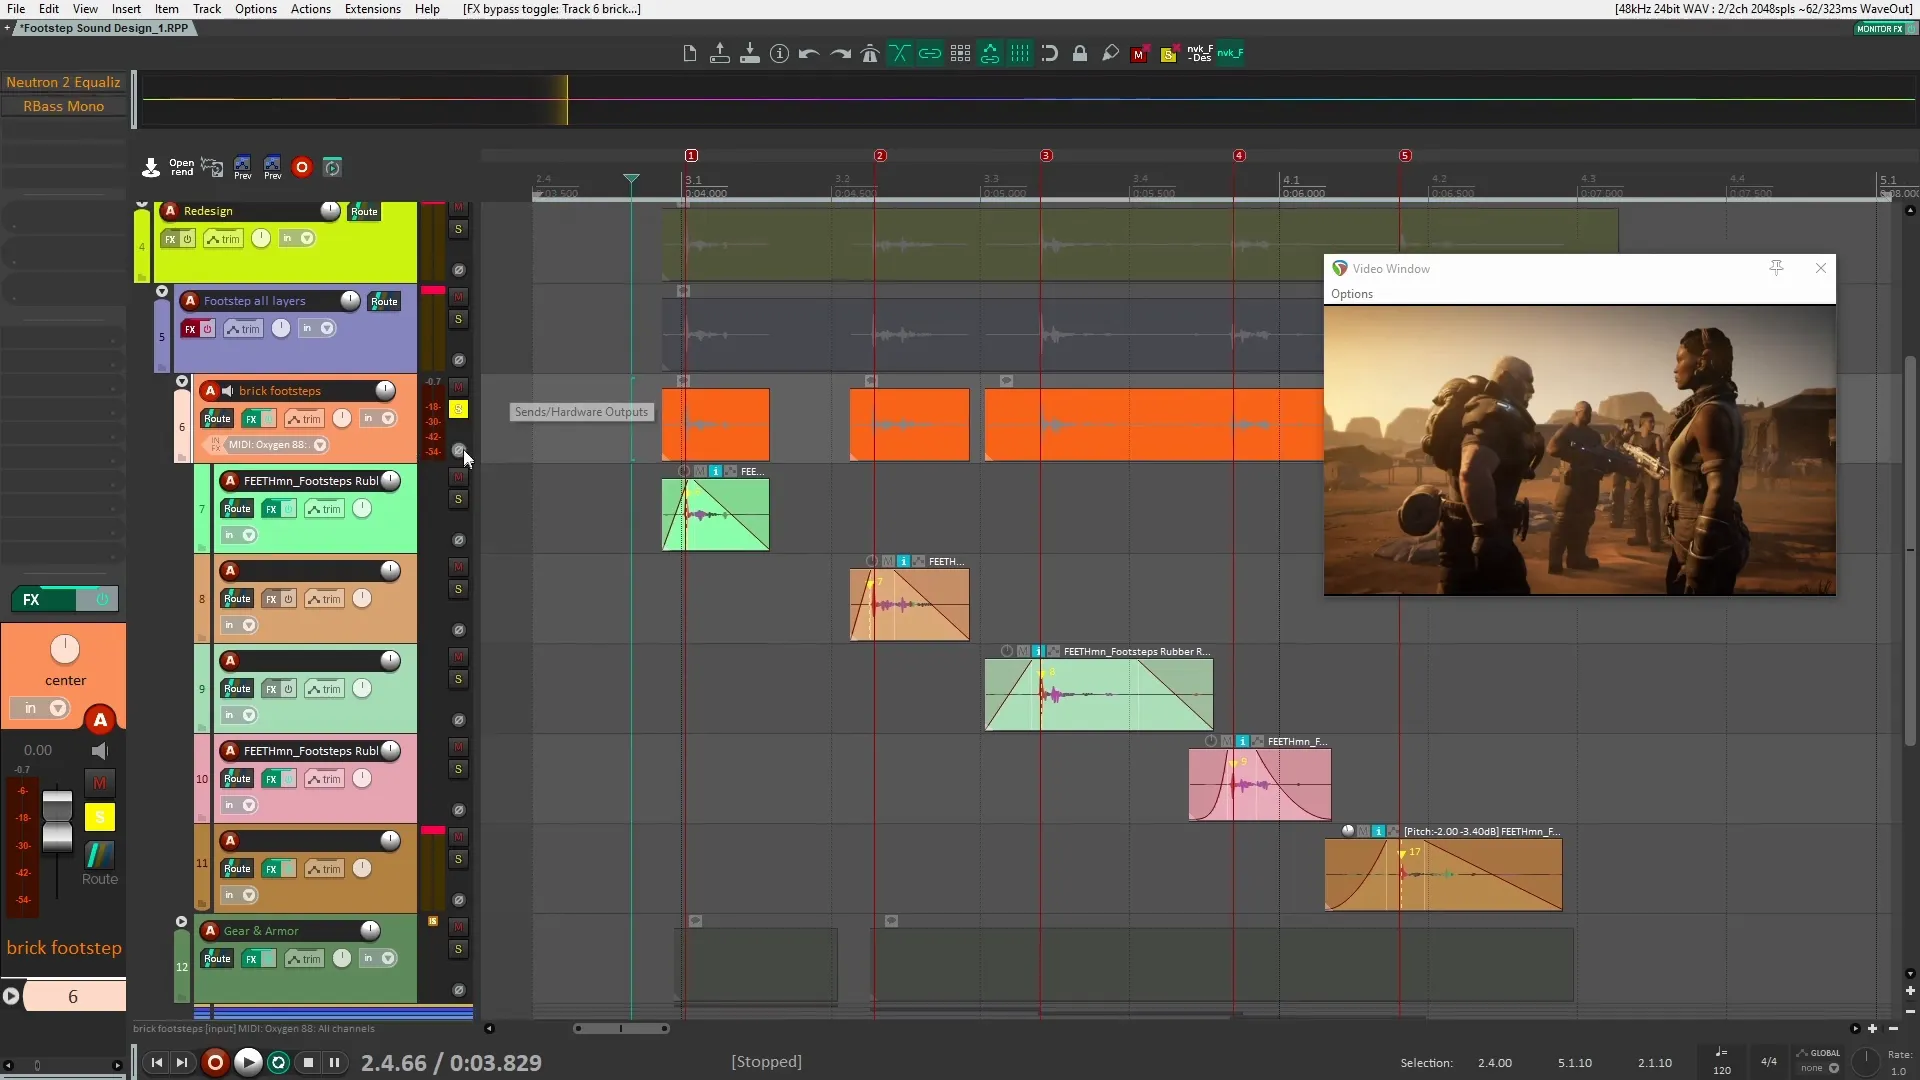1920x1080 pixels.
Task: Solo the Footstep all layers track
Action: tap(459, 320)
